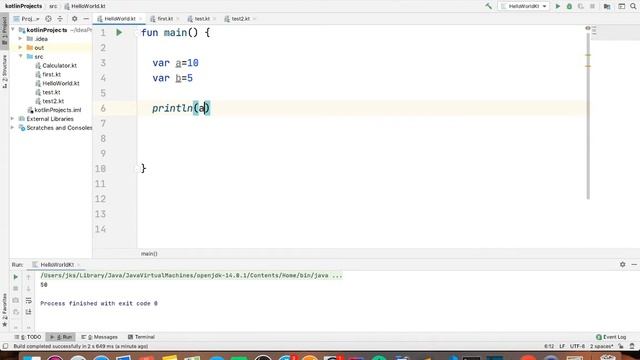The height and width of the screenshot is (360, 640).
Task: Run HelloWorldKt from the top toolbar
Action: 558,6
